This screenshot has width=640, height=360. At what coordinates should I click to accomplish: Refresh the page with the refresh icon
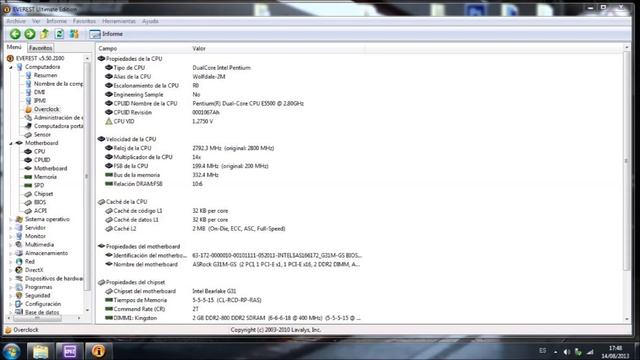click(x=59, y=34)
